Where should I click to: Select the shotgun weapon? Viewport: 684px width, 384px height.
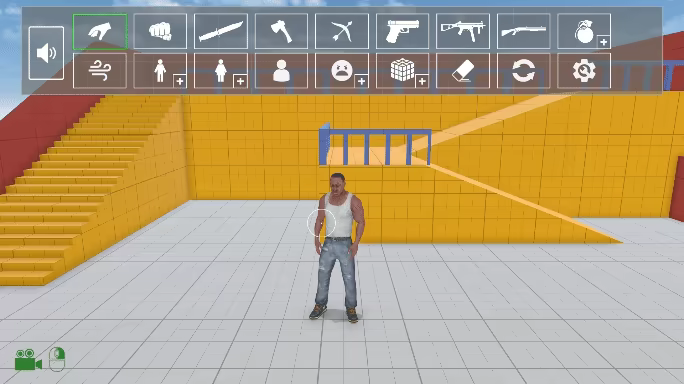[x=523, y=31]
